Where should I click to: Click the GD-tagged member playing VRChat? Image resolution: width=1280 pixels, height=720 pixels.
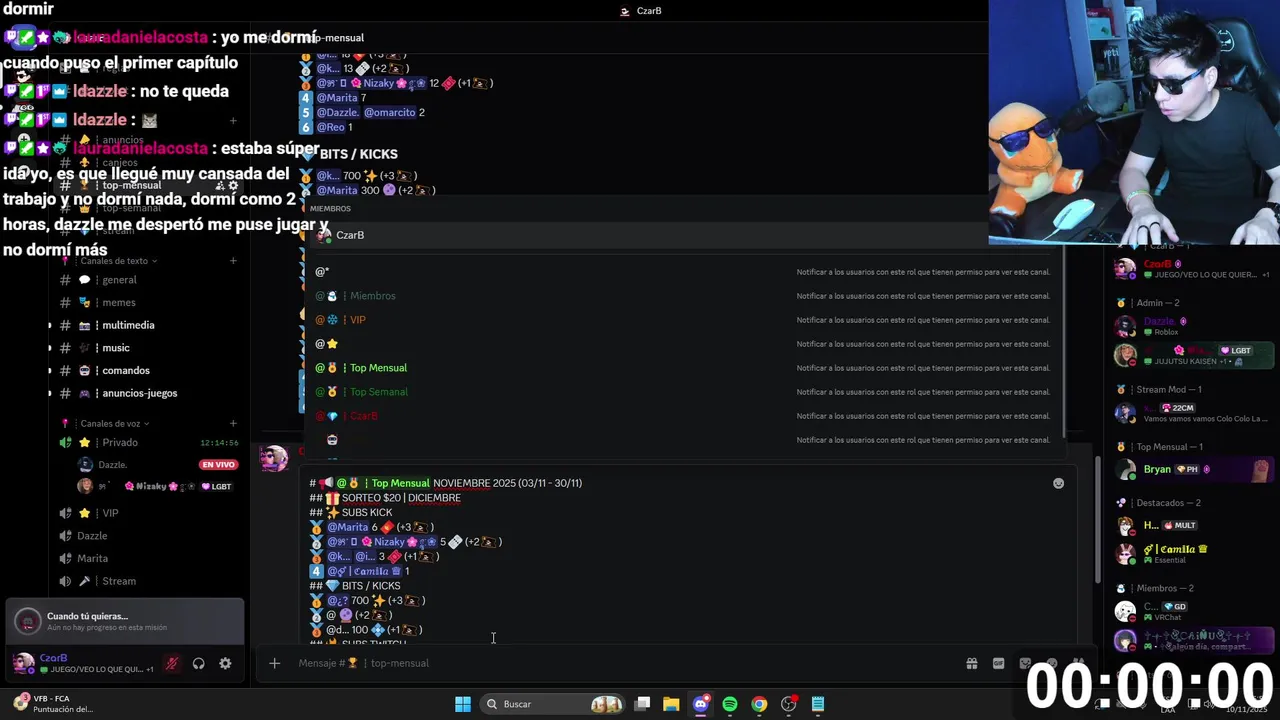(1193, 611)
